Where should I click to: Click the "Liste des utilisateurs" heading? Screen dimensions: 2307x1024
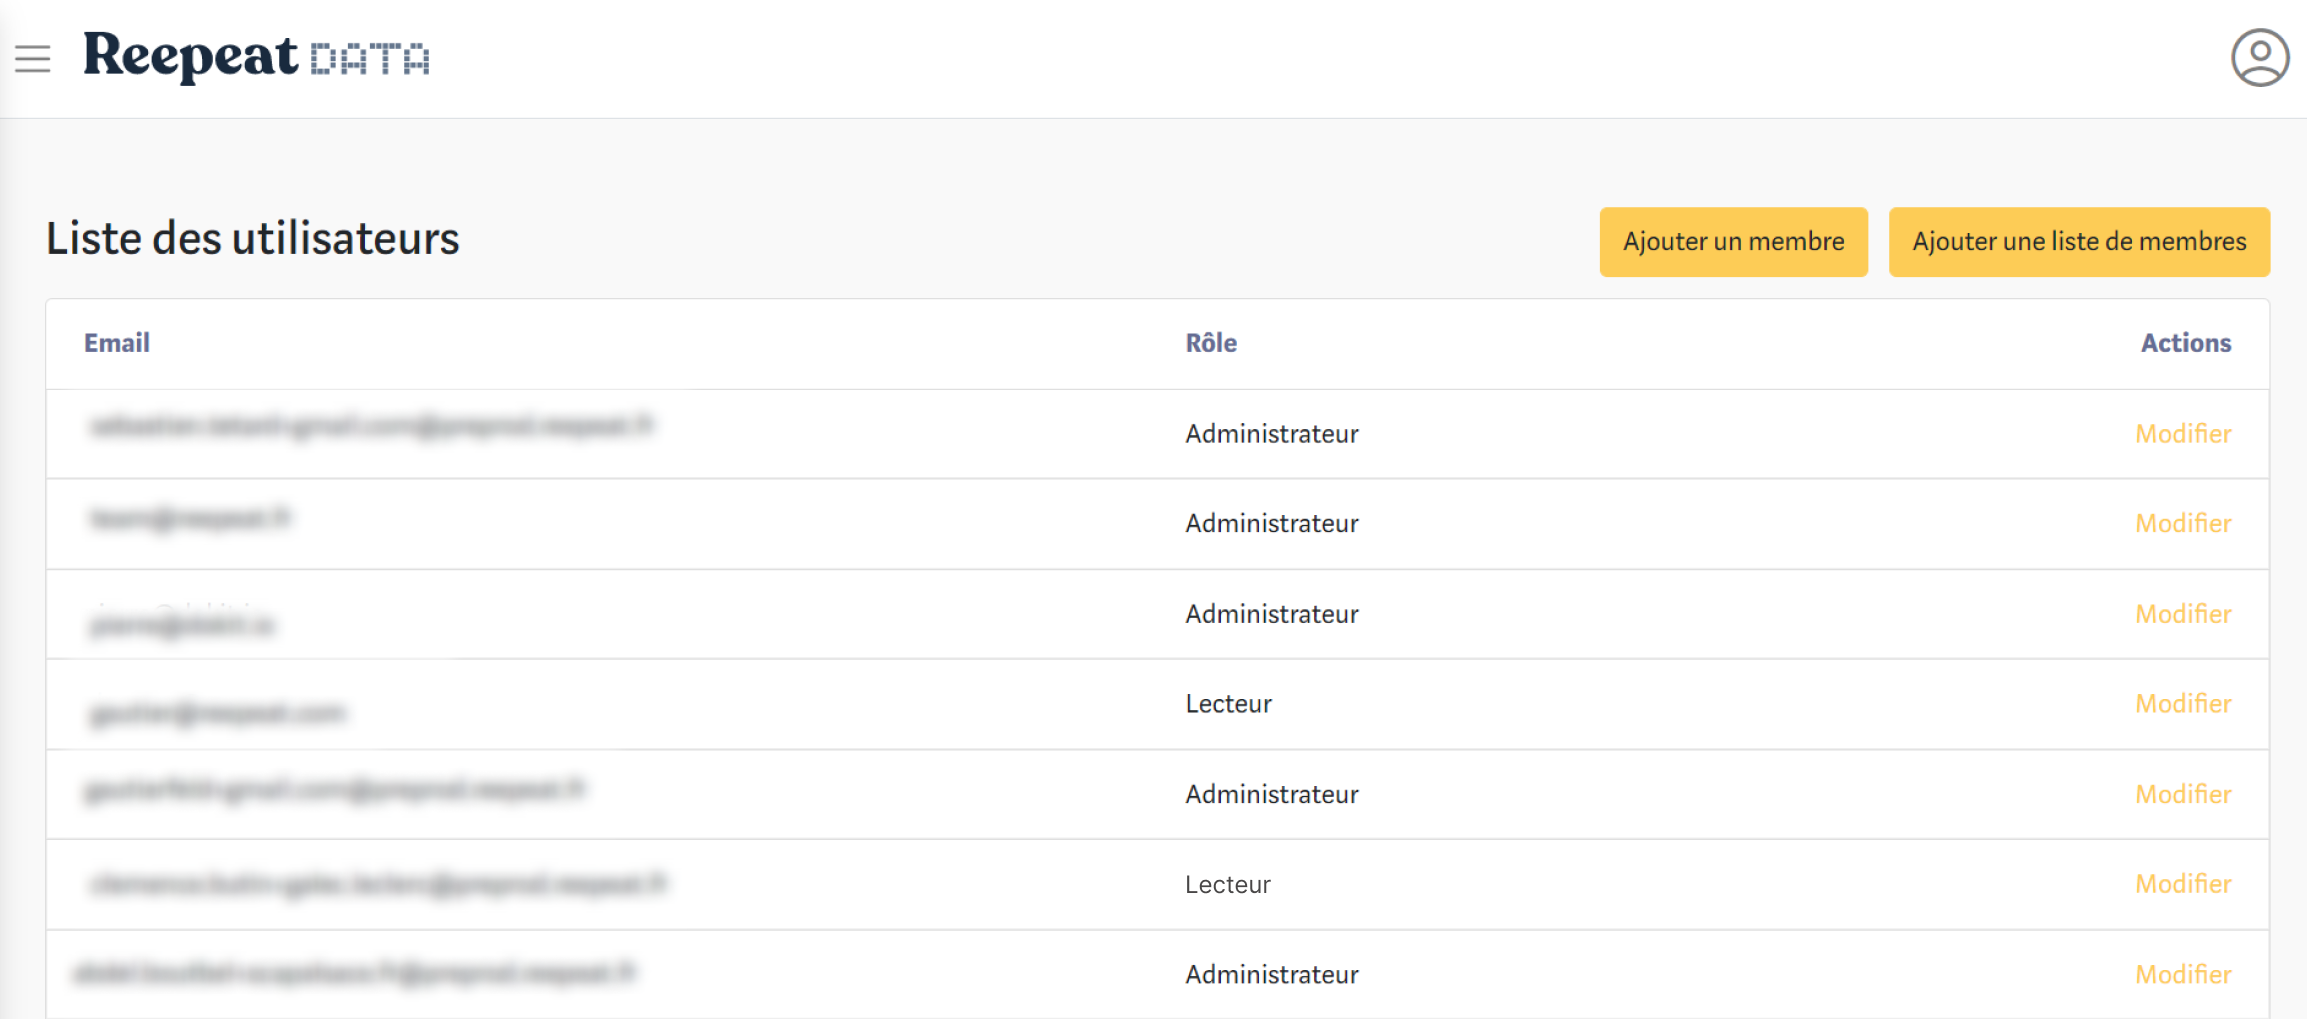[253, 239]
